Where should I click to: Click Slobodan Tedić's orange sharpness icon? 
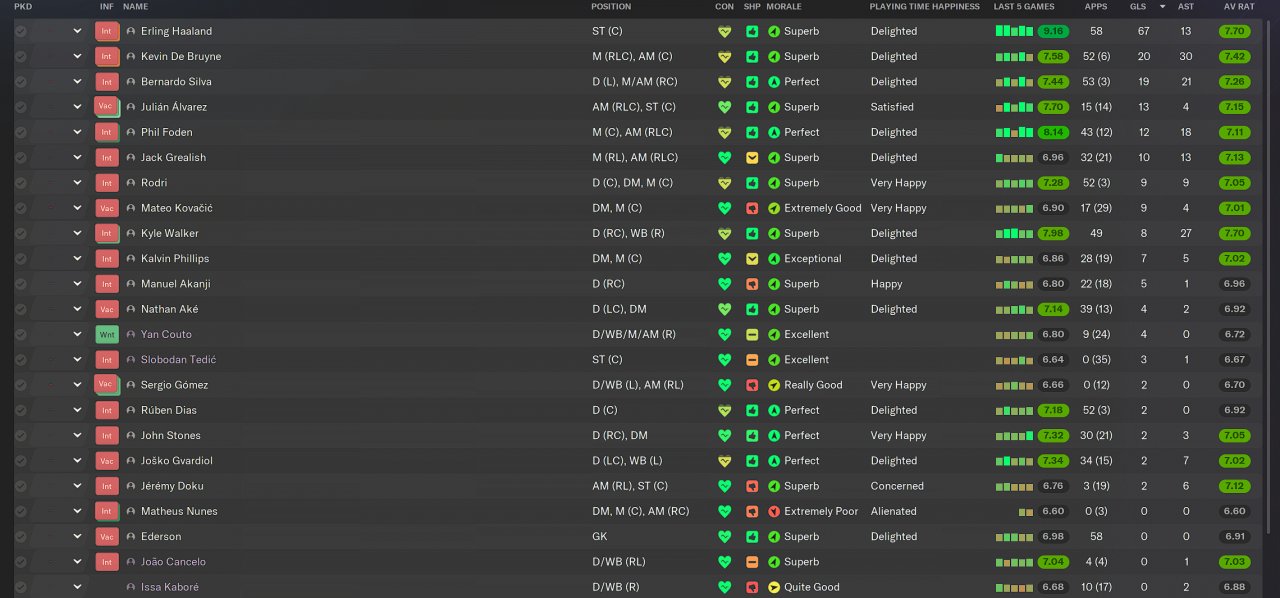(x=752, y=359)
